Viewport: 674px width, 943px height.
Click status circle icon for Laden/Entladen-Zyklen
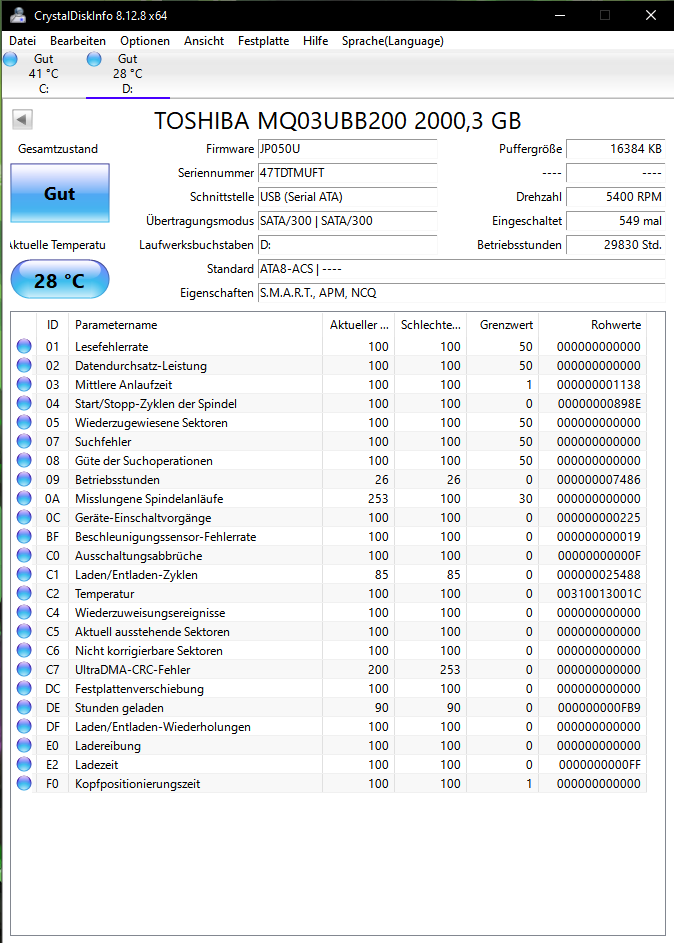[x=24, y=574]
